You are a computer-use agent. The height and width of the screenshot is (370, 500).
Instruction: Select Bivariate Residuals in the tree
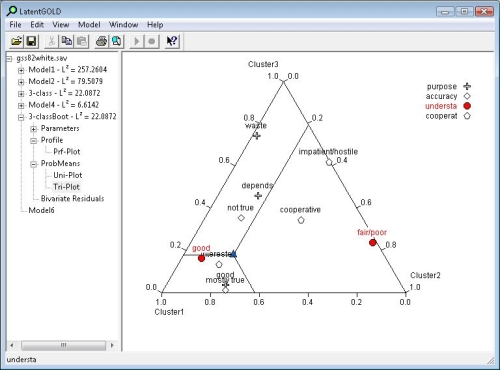click(x=72, y=199)
